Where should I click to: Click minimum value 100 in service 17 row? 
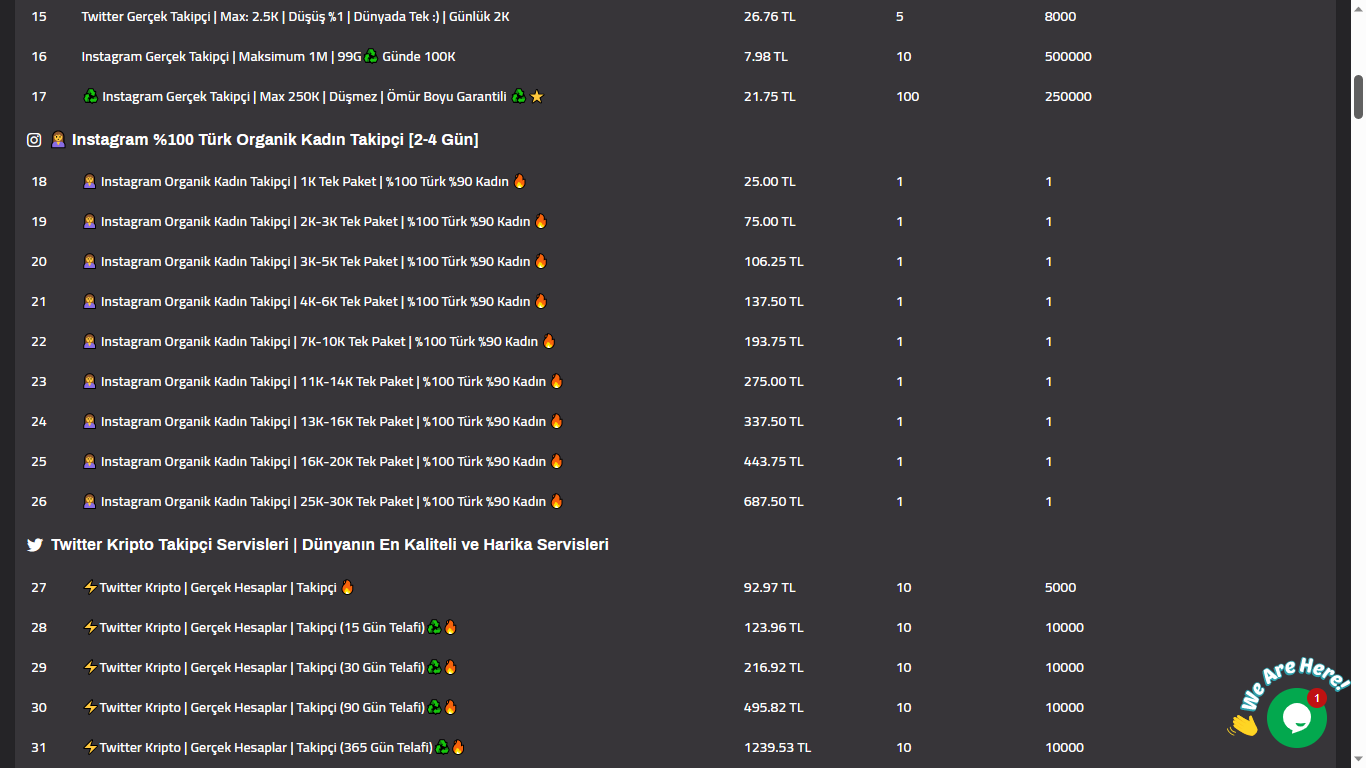[908, 96]
